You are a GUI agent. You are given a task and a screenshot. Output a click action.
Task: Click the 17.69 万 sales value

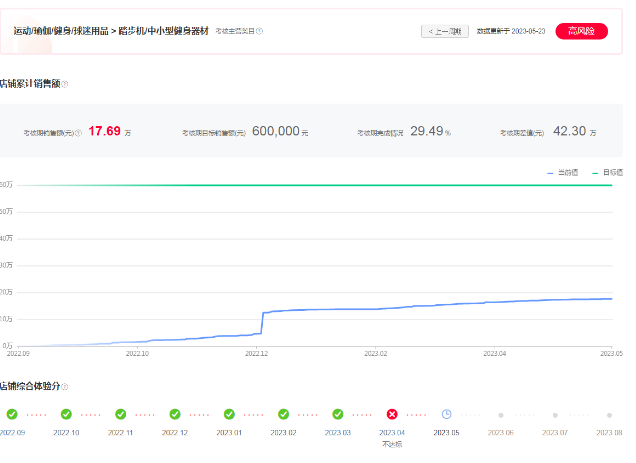coord(110,131)
